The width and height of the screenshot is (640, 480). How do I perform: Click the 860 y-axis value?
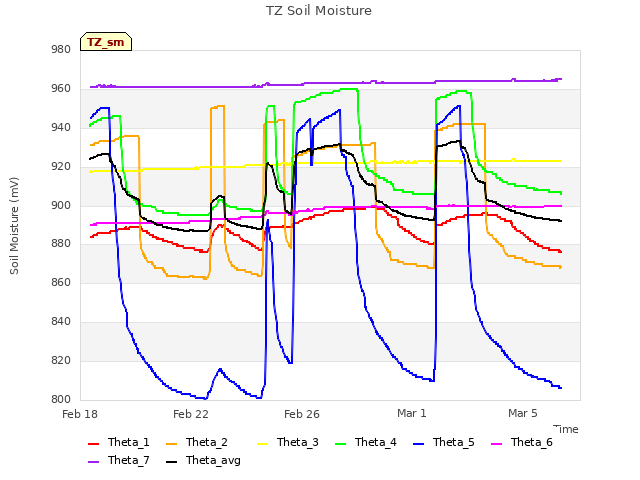coord(61,282)
